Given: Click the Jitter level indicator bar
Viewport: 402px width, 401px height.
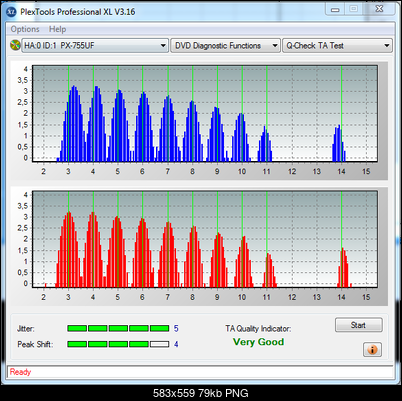Looking at the screenshot, I should [x=118, y=329].
